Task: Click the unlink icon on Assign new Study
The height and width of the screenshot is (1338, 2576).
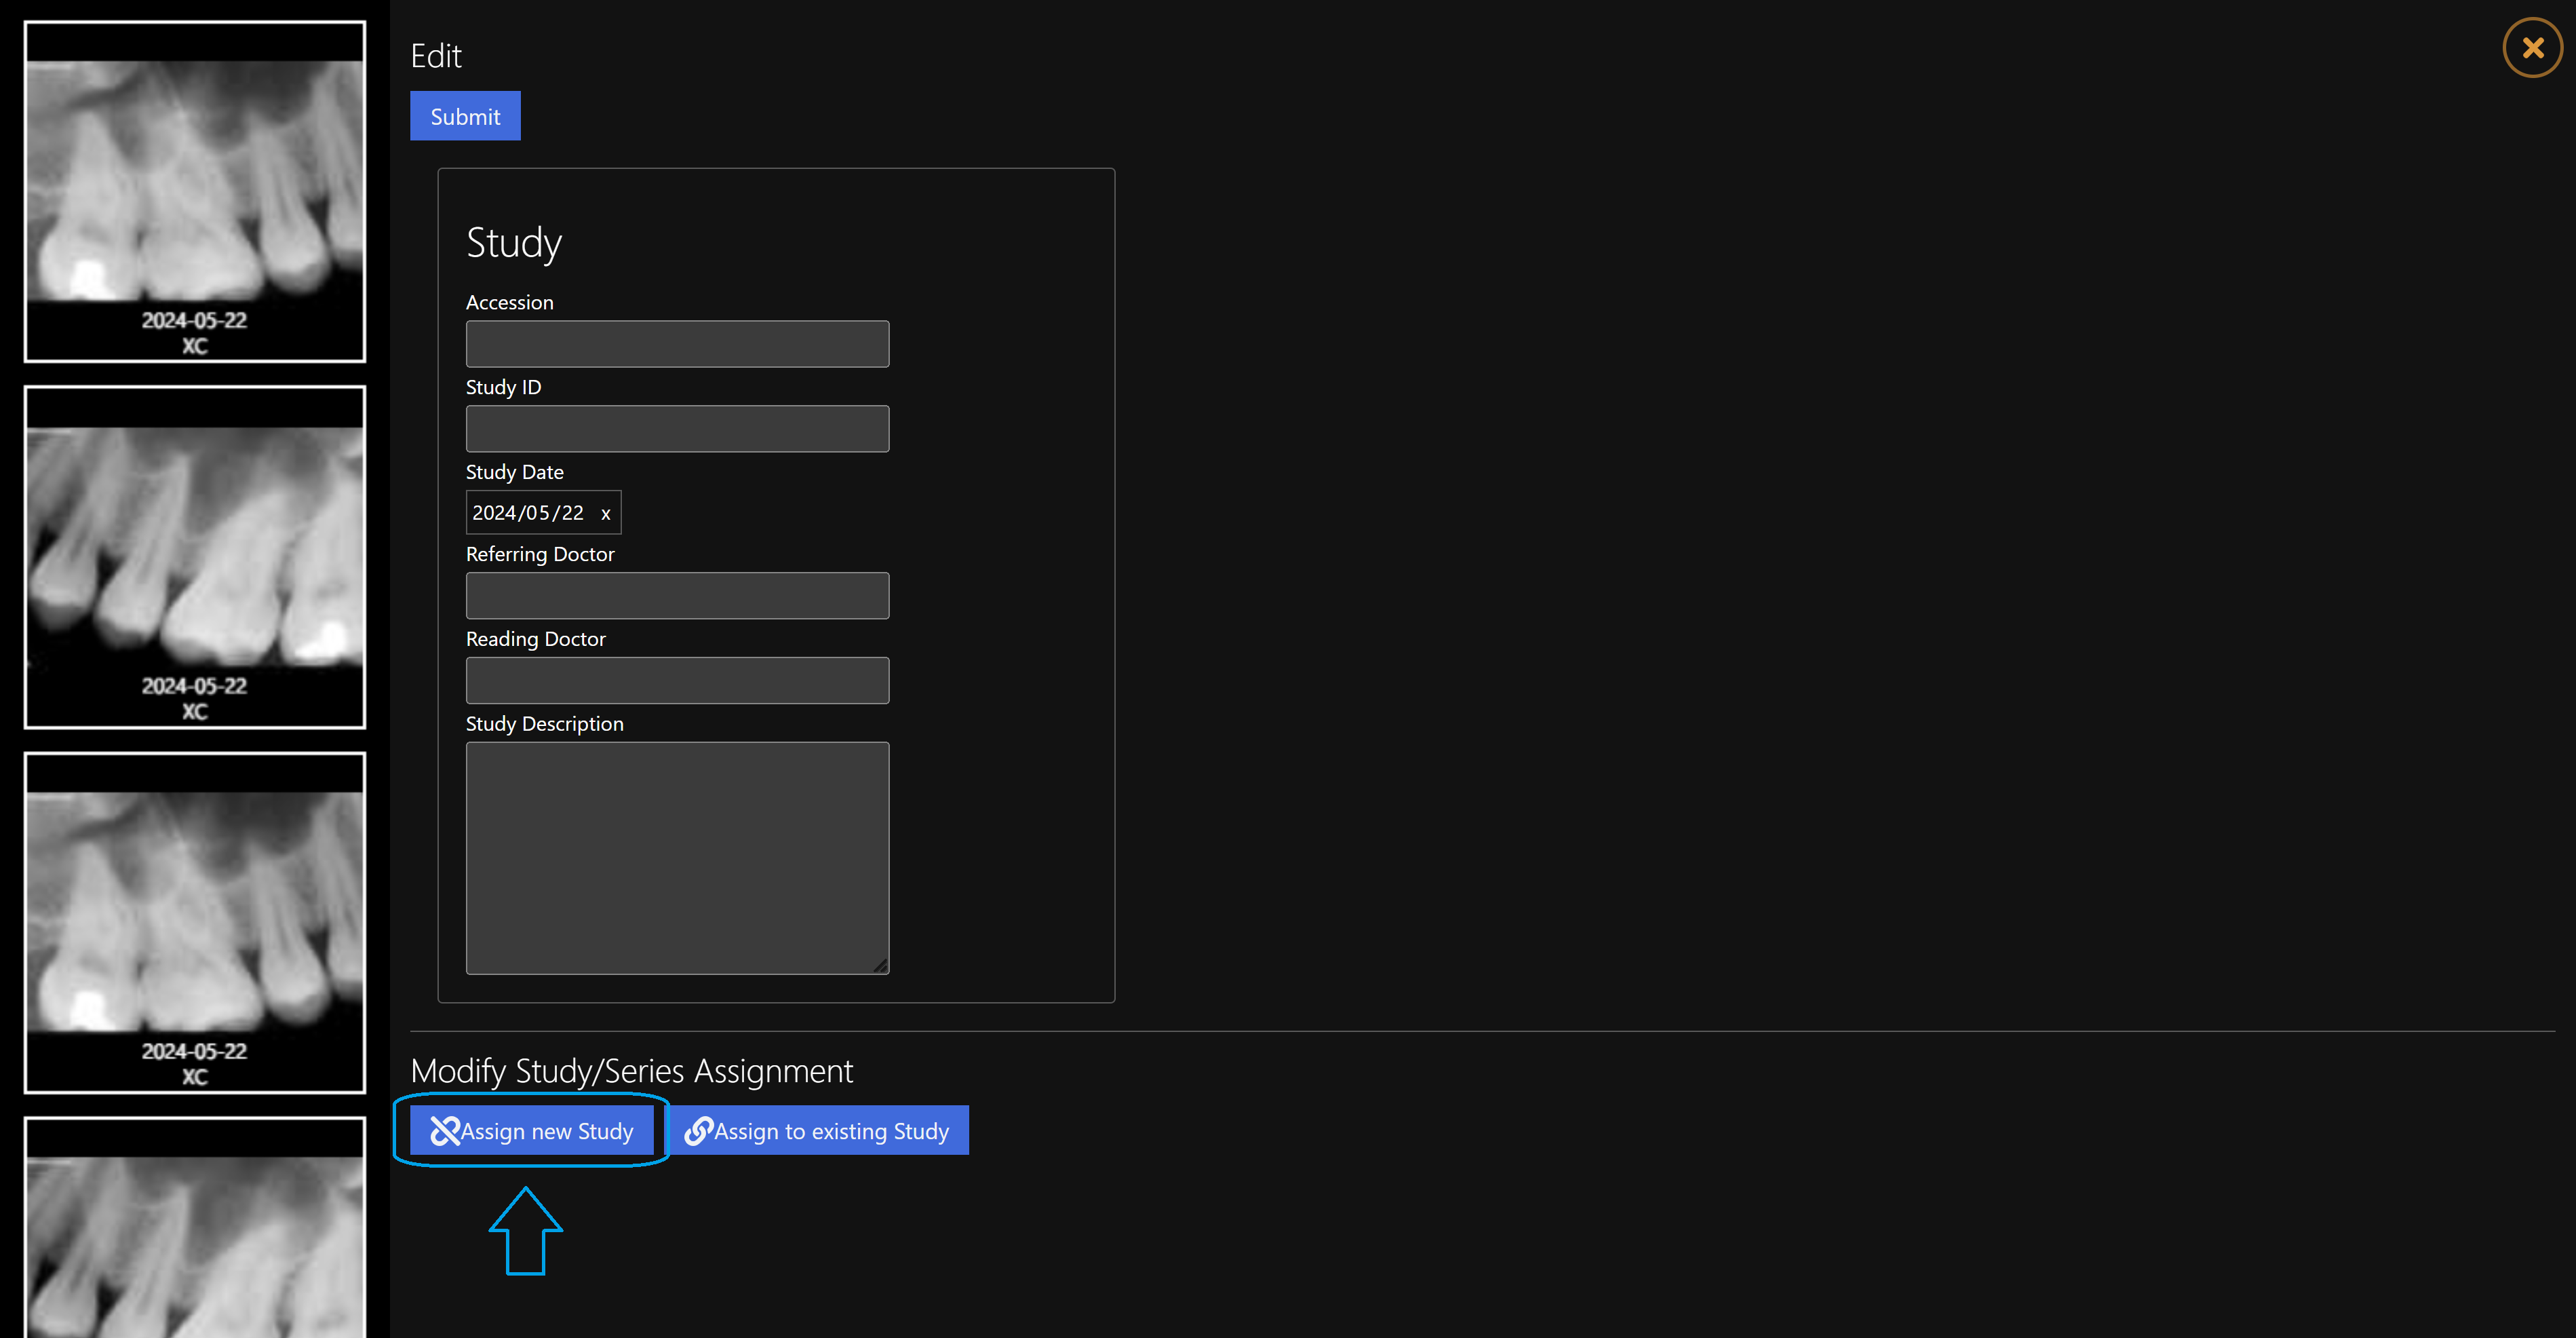Action: pos(444,1131)
